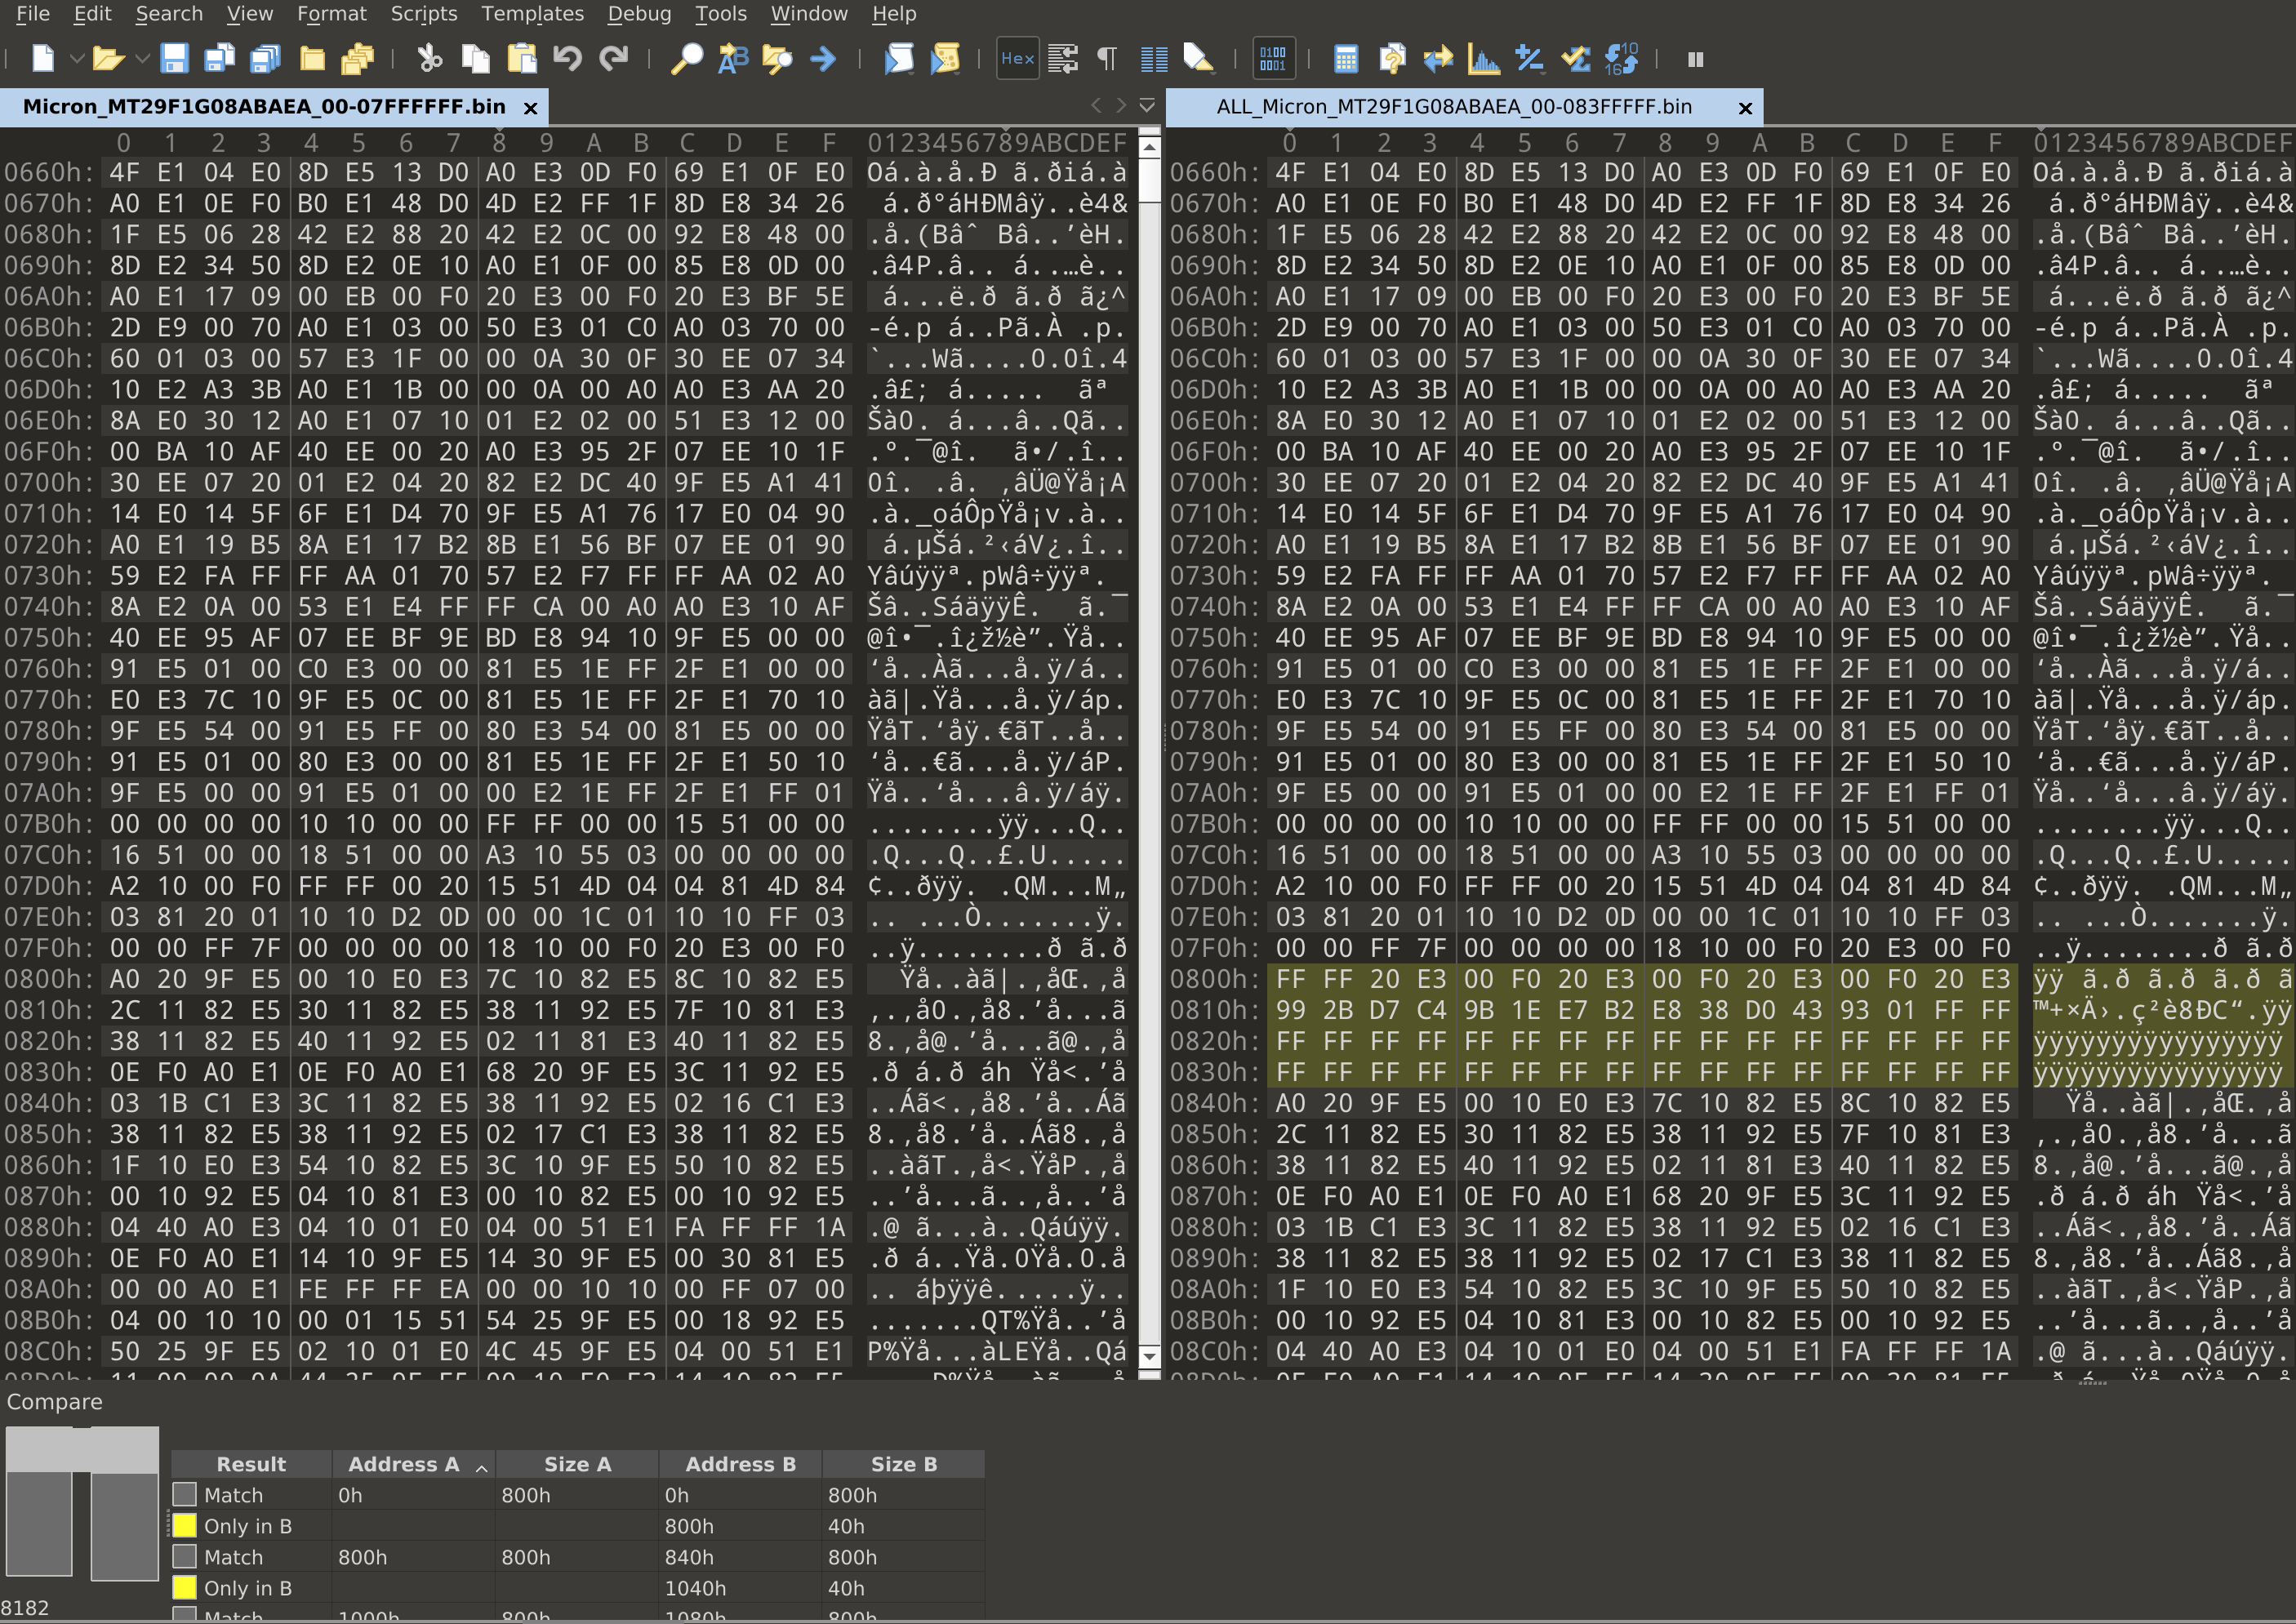The width and height of the screenshot is (2296, 1624).
Task: Click the gray swatch for Match at 840h
Action: tap(184, 1556)
